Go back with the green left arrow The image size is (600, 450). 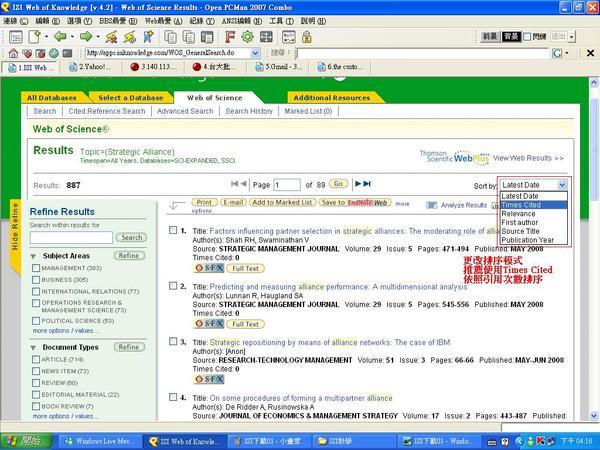(60, 37)
